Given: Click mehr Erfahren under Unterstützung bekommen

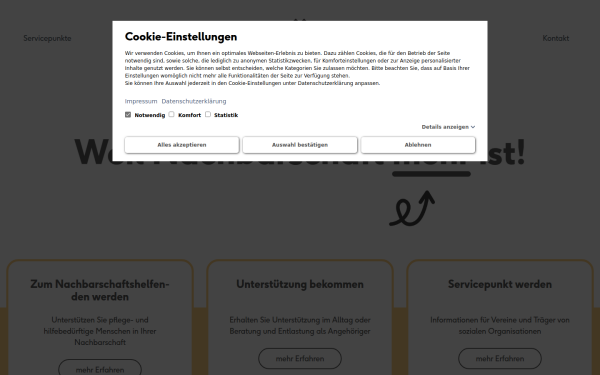Looking at the screenshot, I should click(300, 359).
